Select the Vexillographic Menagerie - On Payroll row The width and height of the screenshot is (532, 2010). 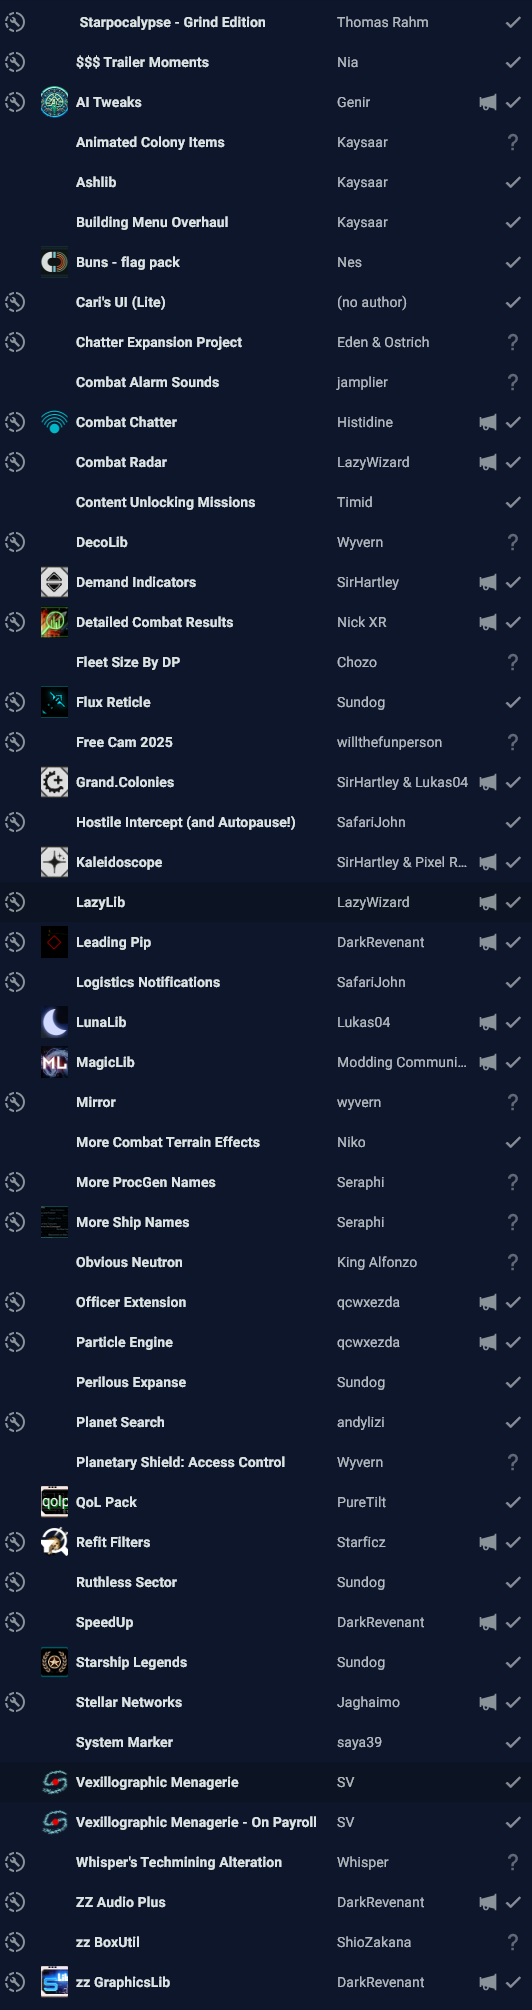point(266,1822)
